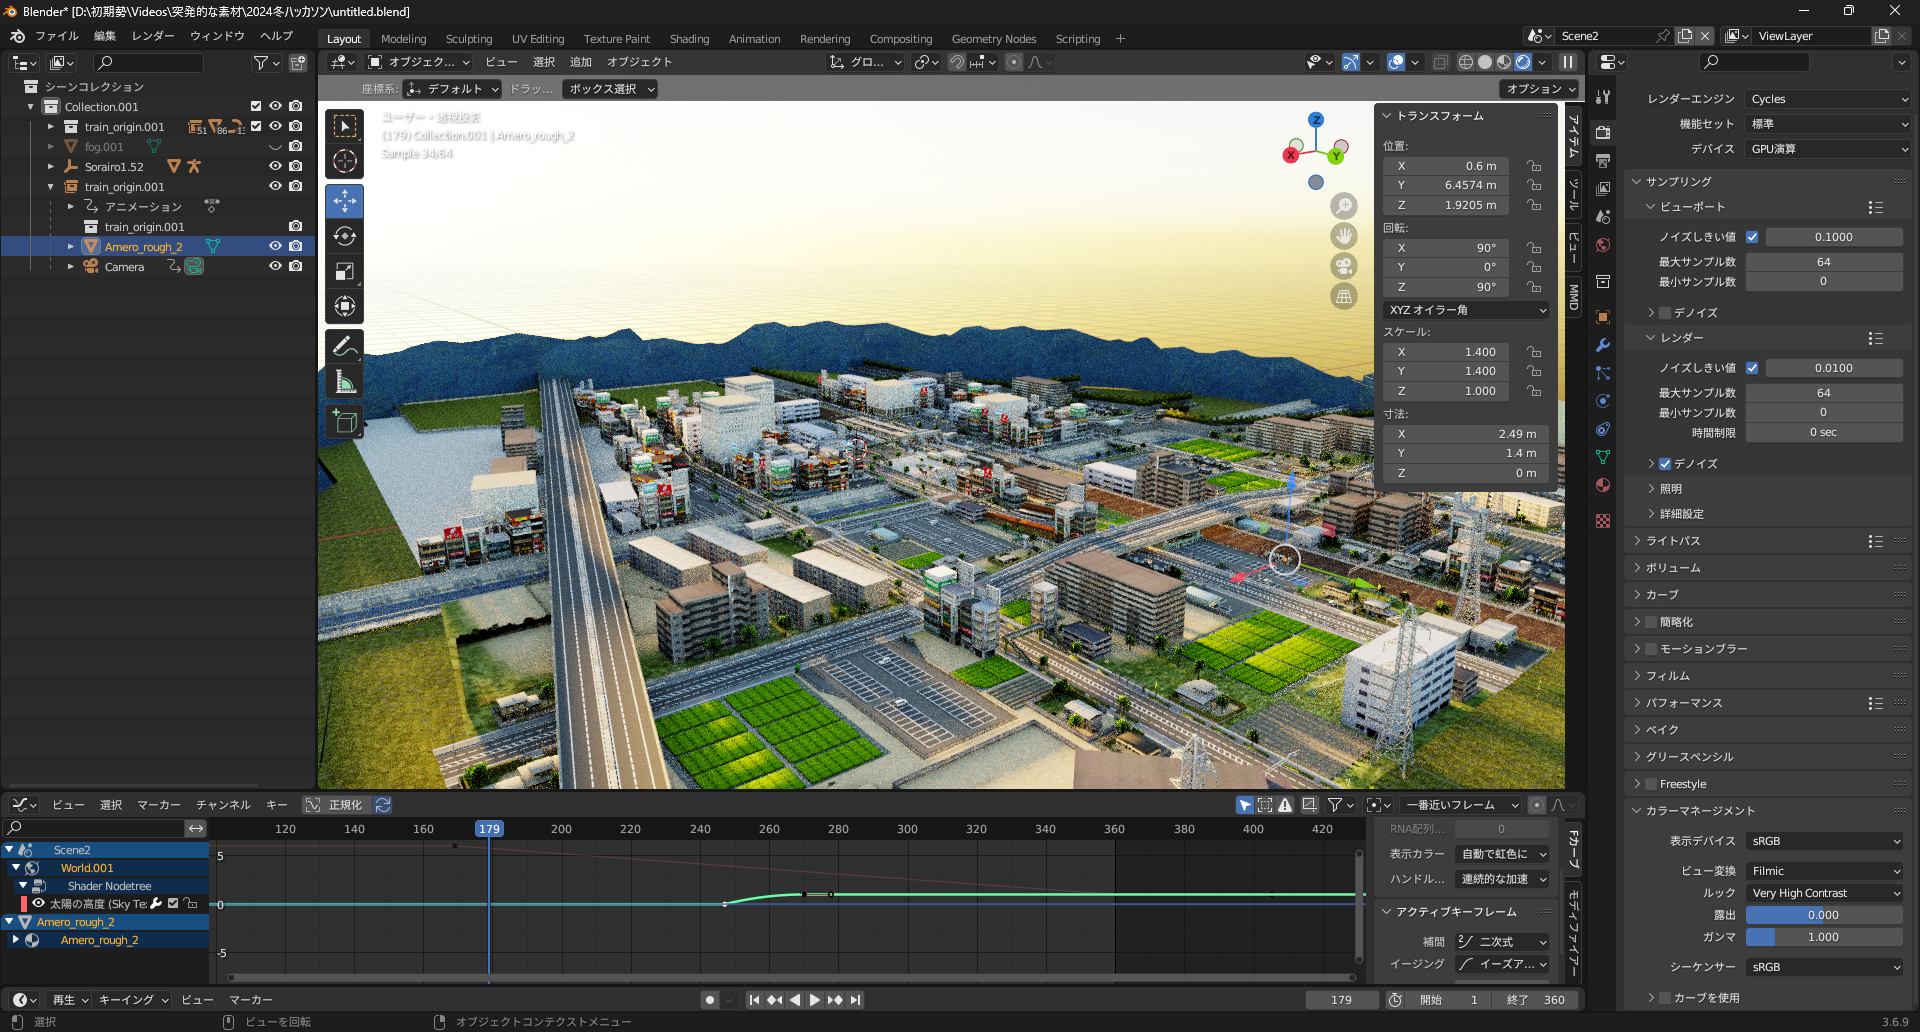
Task: Open XYZ Euler rotation mode dropdown
Action: [x=1467, y=310]
